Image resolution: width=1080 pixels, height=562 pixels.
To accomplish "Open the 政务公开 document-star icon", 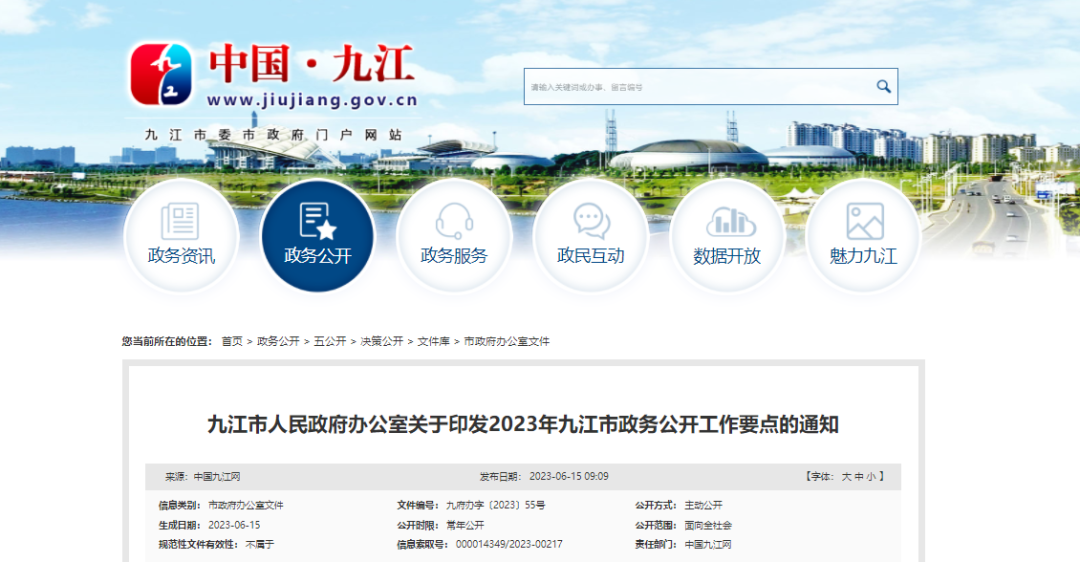I will 318,221.
